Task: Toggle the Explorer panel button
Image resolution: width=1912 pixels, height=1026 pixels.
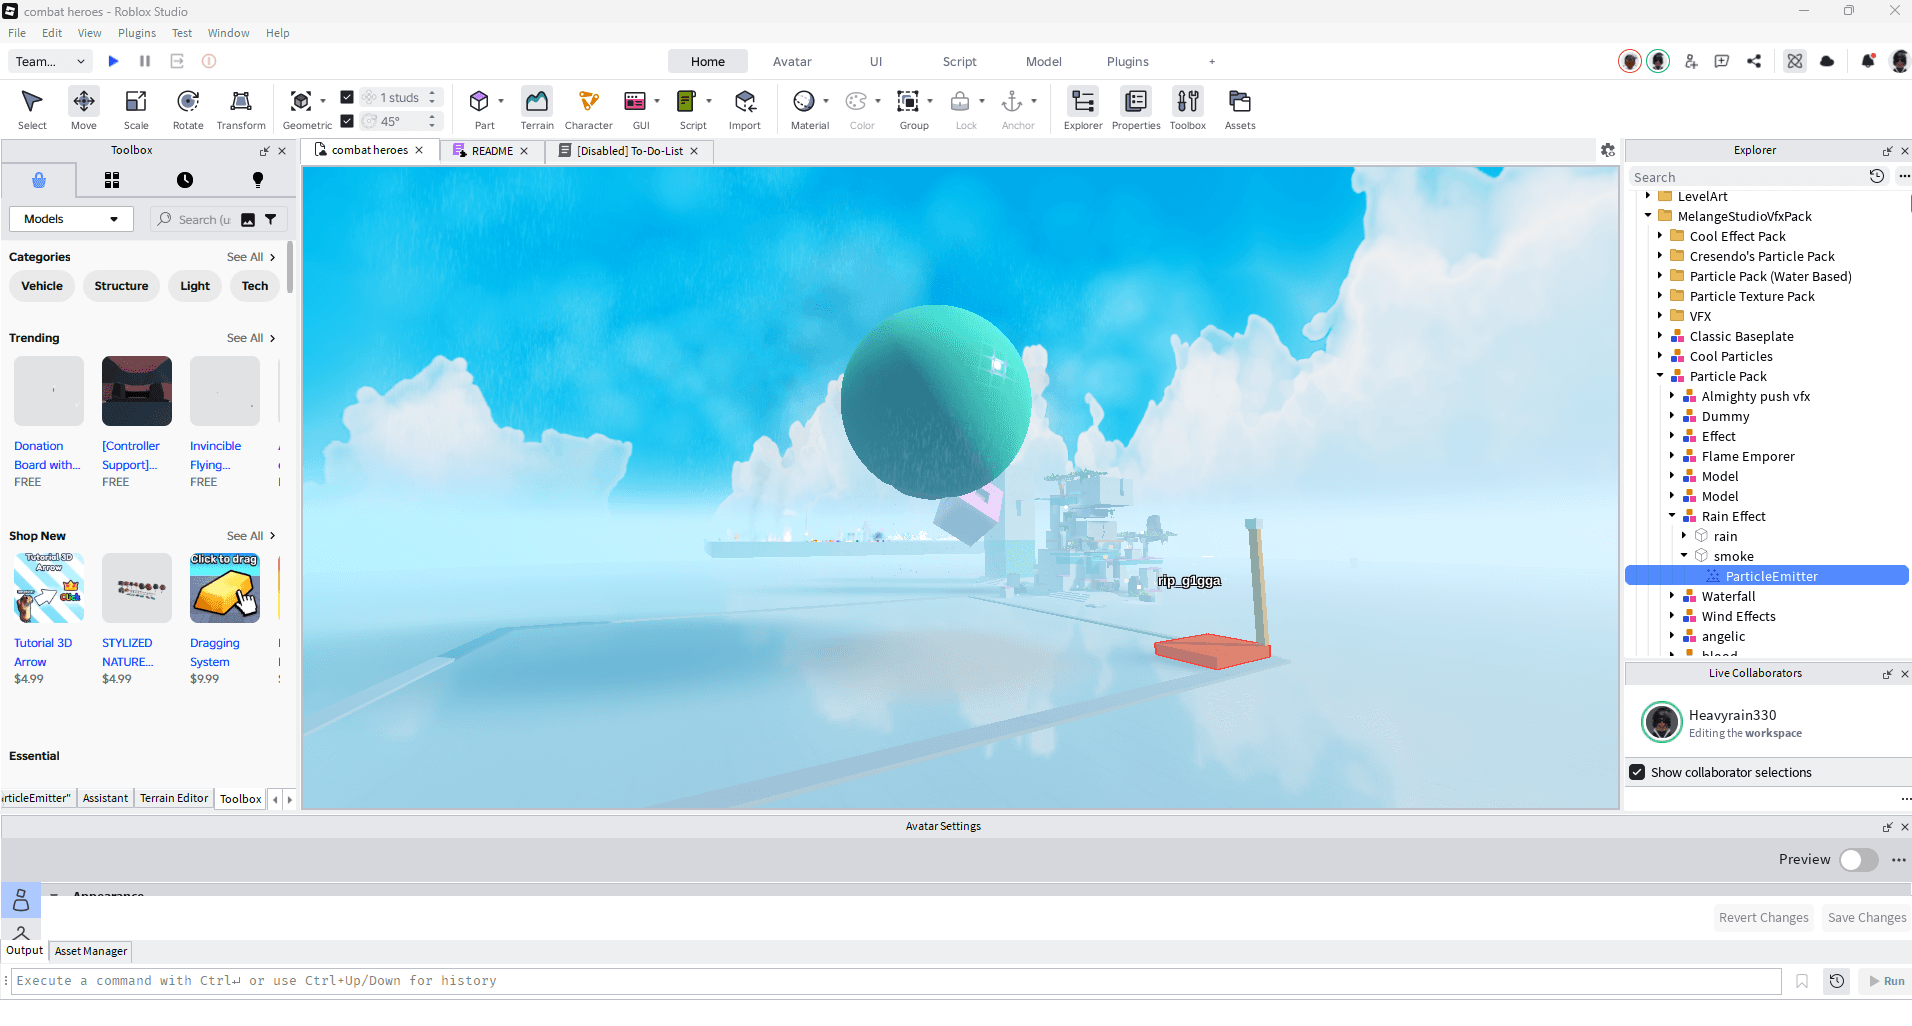Action: 1083,108
